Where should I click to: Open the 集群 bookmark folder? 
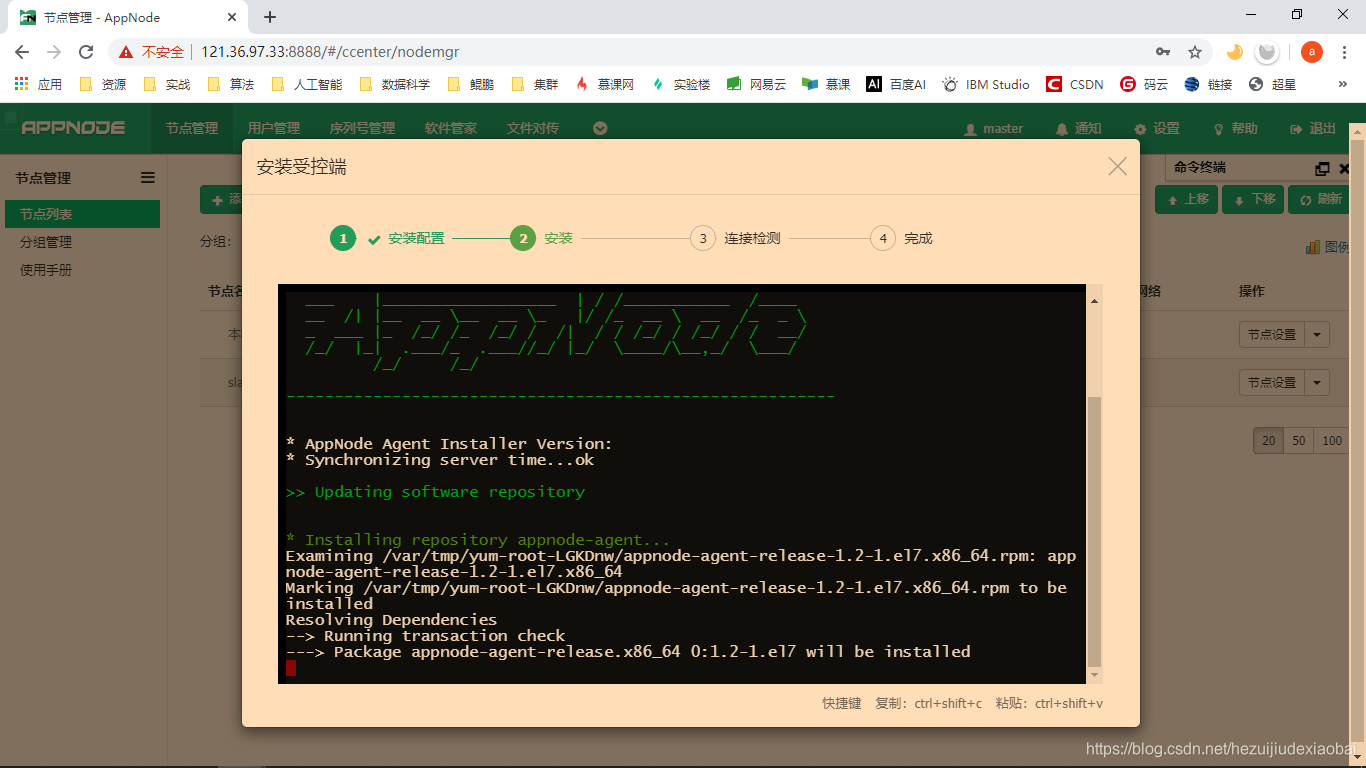click(x=534, y=84)
